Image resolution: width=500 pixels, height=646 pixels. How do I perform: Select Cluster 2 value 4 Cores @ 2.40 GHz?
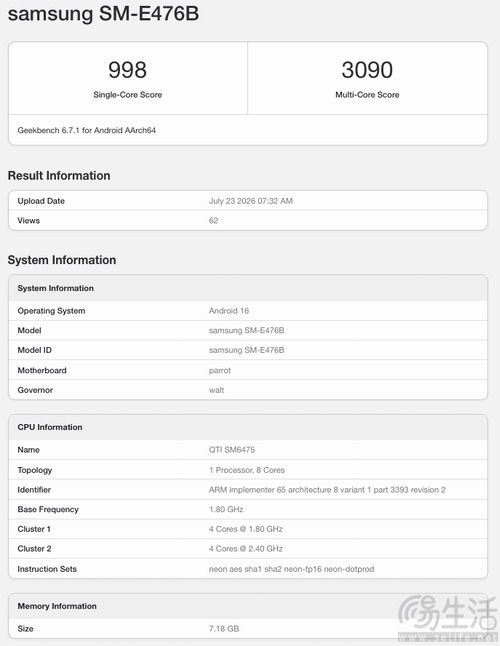point(245,549)
